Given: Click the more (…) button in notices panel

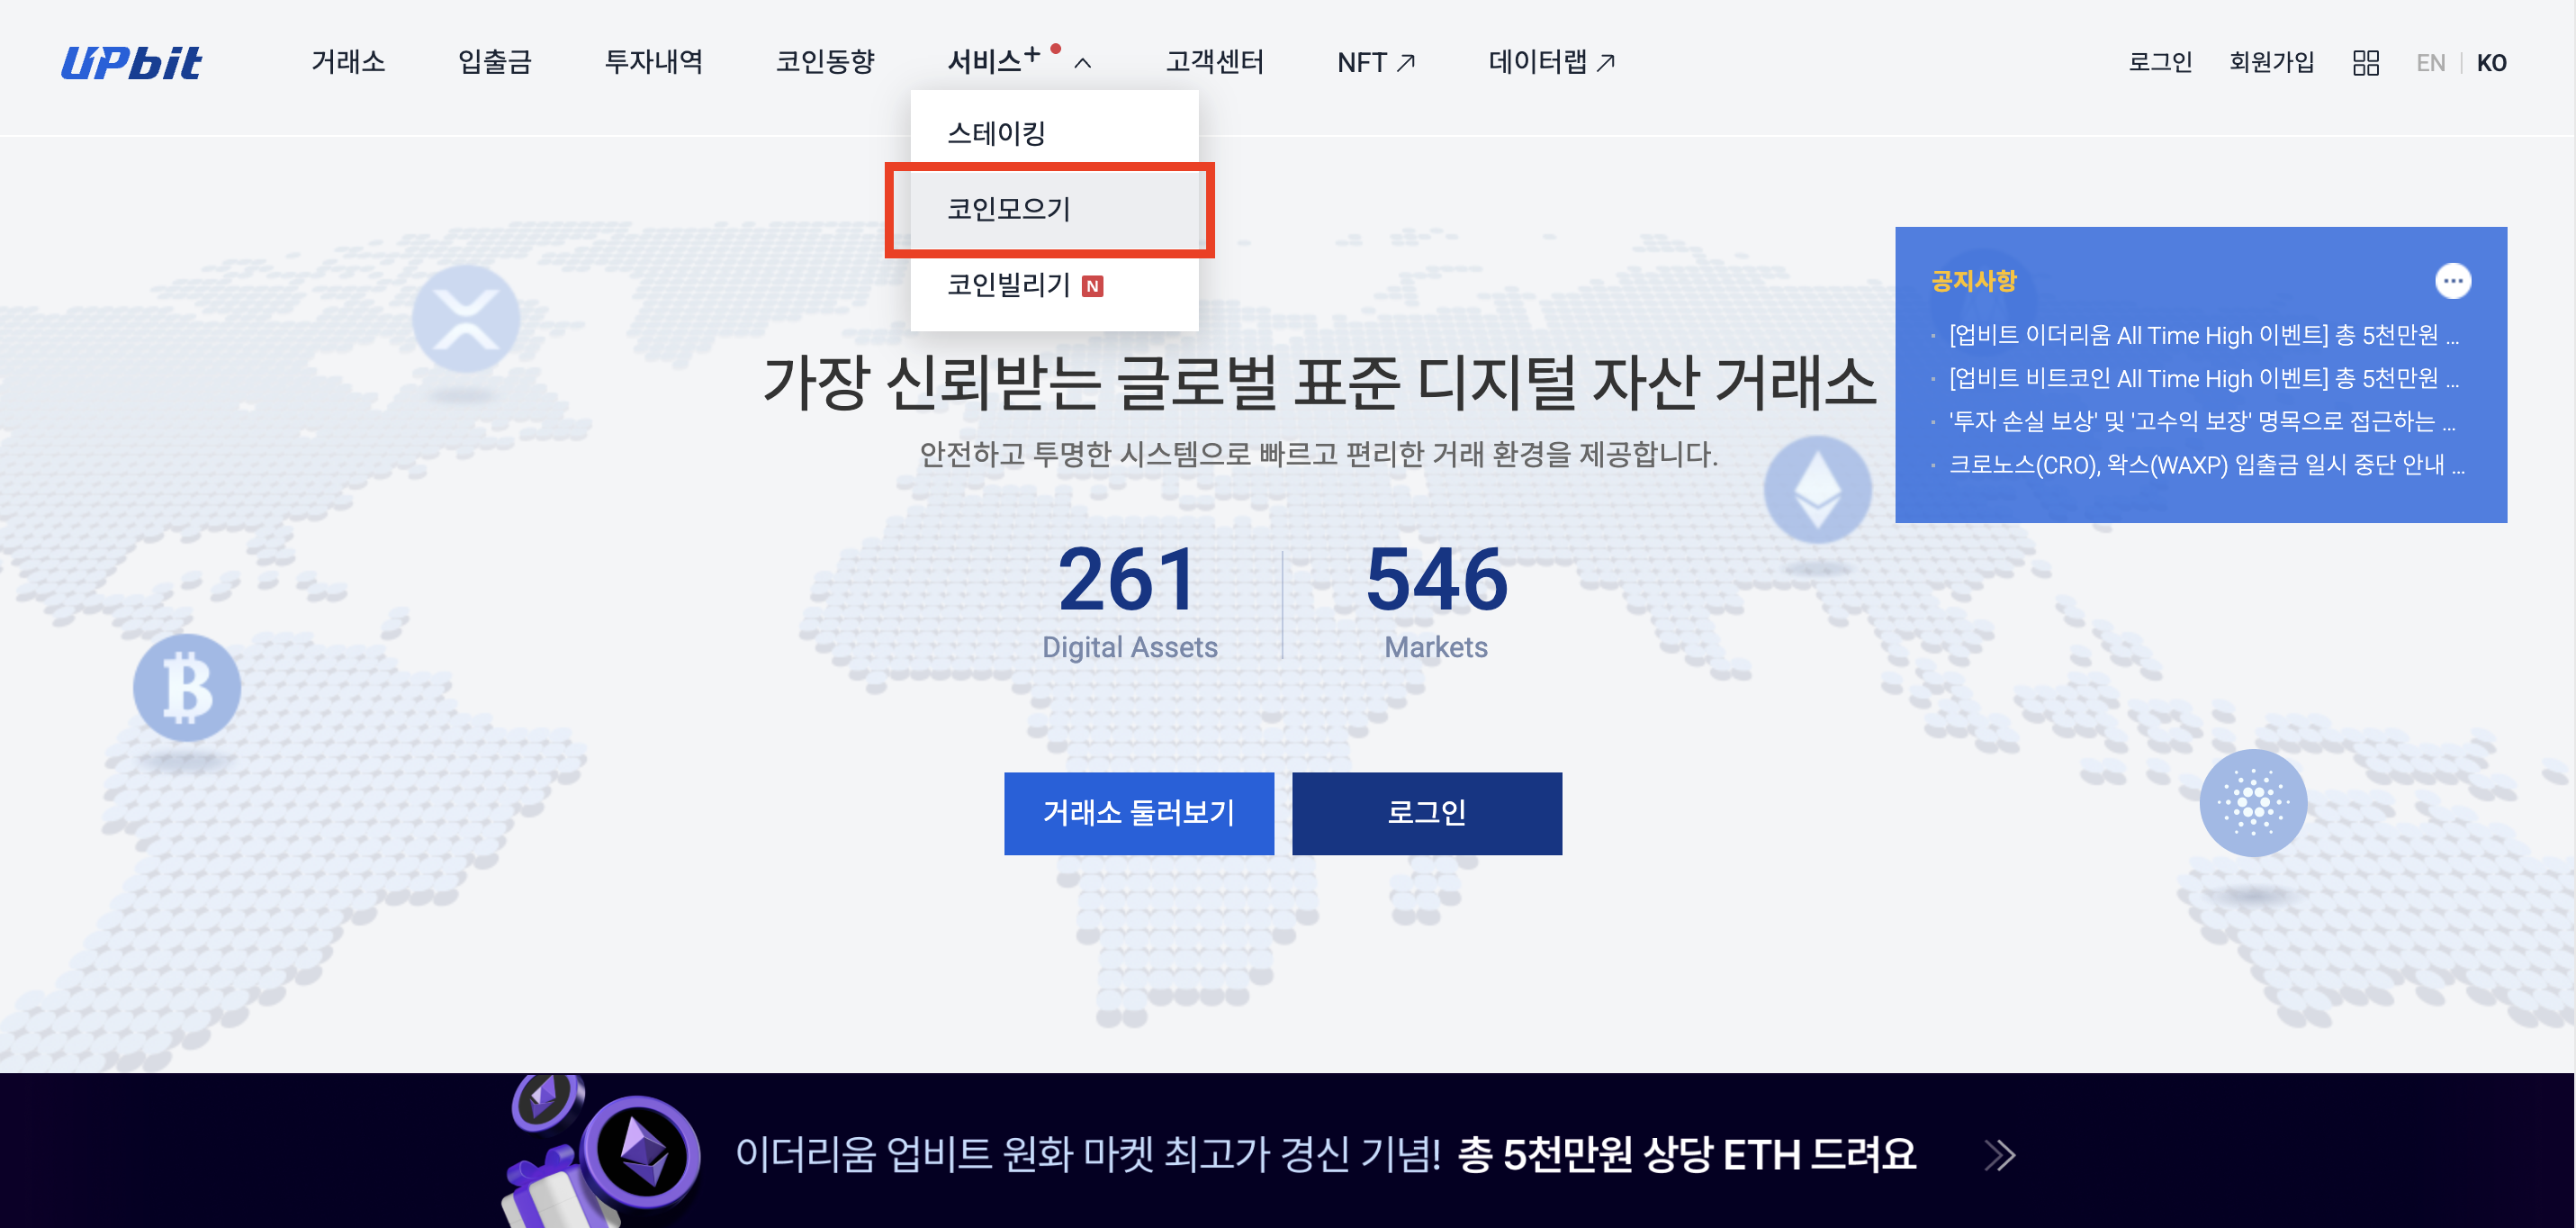Looking at the screenshot, I should [2452, 281].
